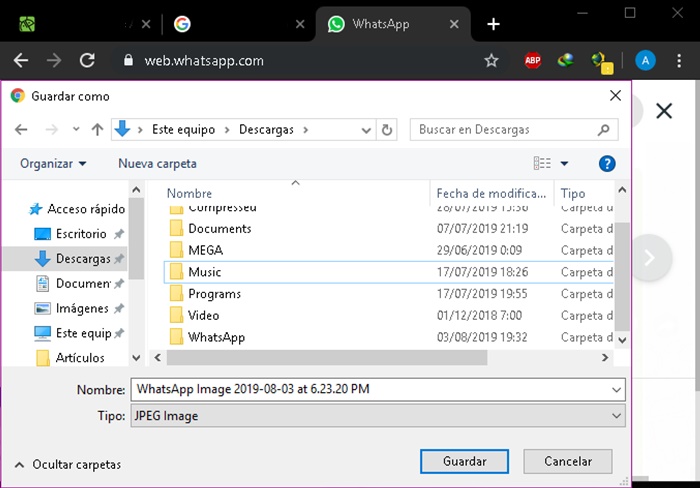Click Nueva carpeta button

157,164
